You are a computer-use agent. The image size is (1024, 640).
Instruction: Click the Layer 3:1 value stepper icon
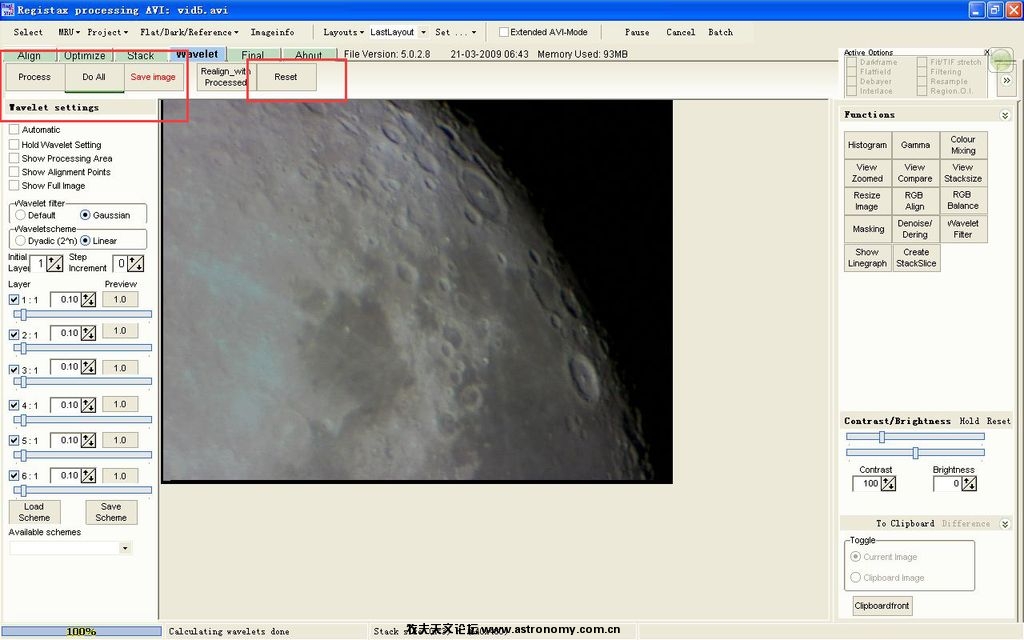(x=88, y=367)
